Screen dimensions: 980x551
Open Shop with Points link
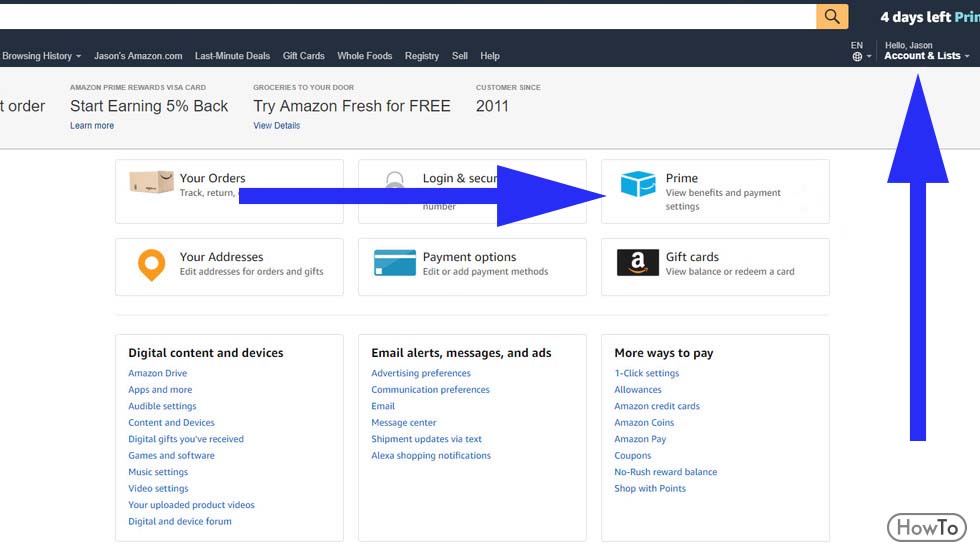pos(650,489)
